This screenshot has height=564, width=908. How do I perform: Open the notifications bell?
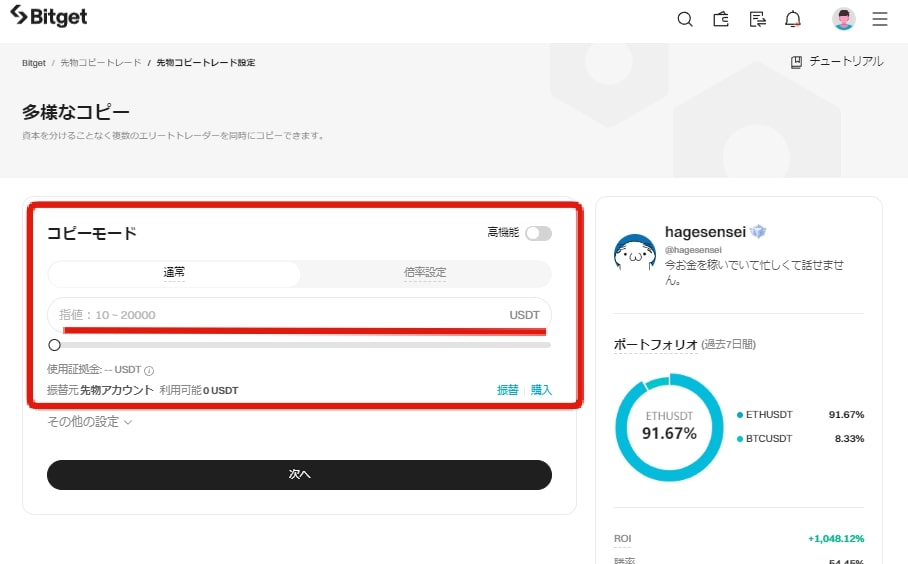coord(793,19)
